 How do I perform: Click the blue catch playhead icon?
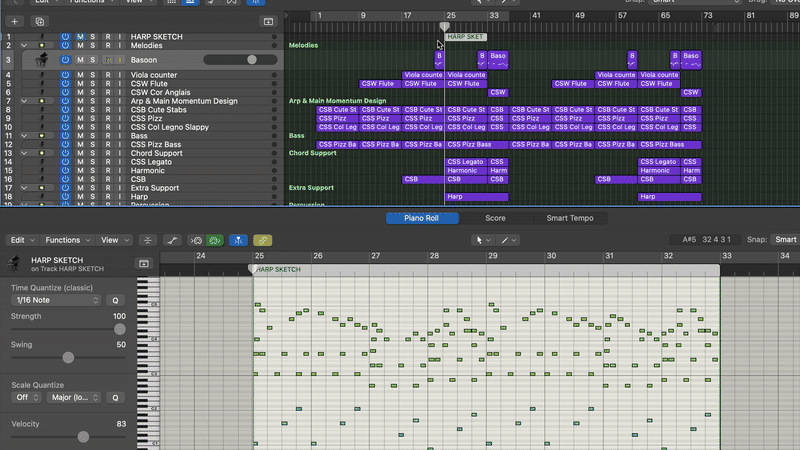239,240
